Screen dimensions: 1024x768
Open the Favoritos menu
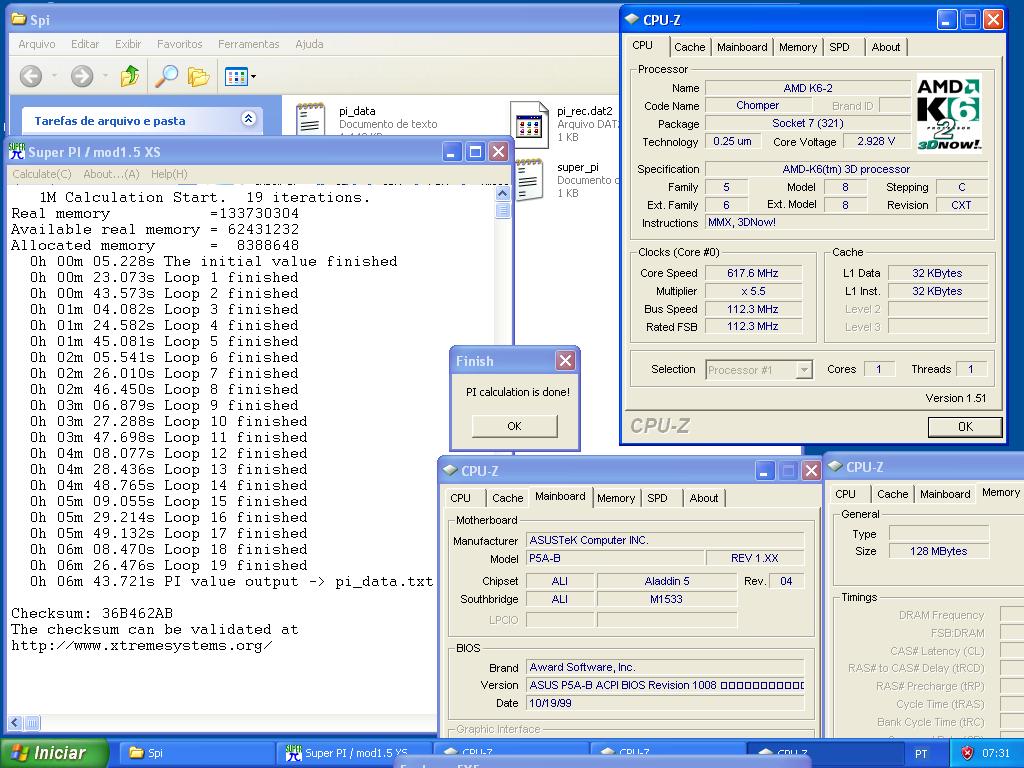pyautogui.click(x=180, y=44)
